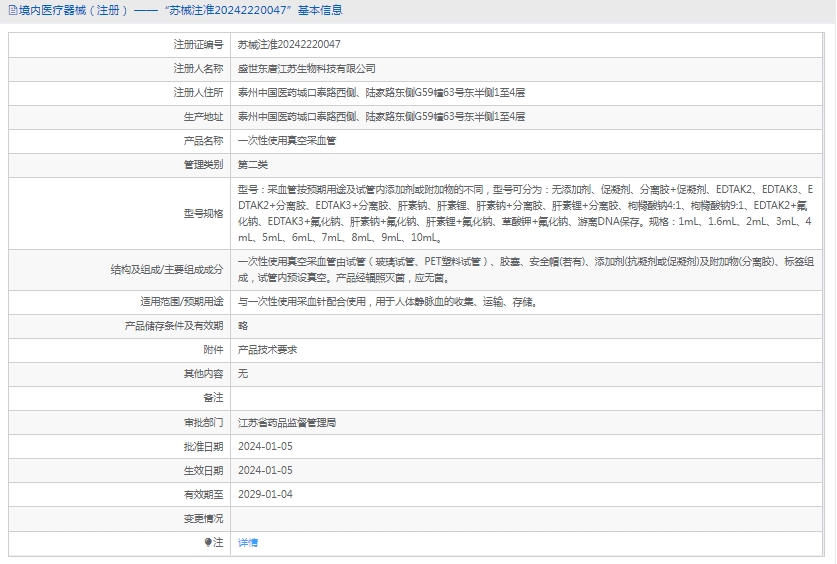Click the 产品储存条件及有效期 label
This screenshot has width=837, height=564.
coord(174,326)
